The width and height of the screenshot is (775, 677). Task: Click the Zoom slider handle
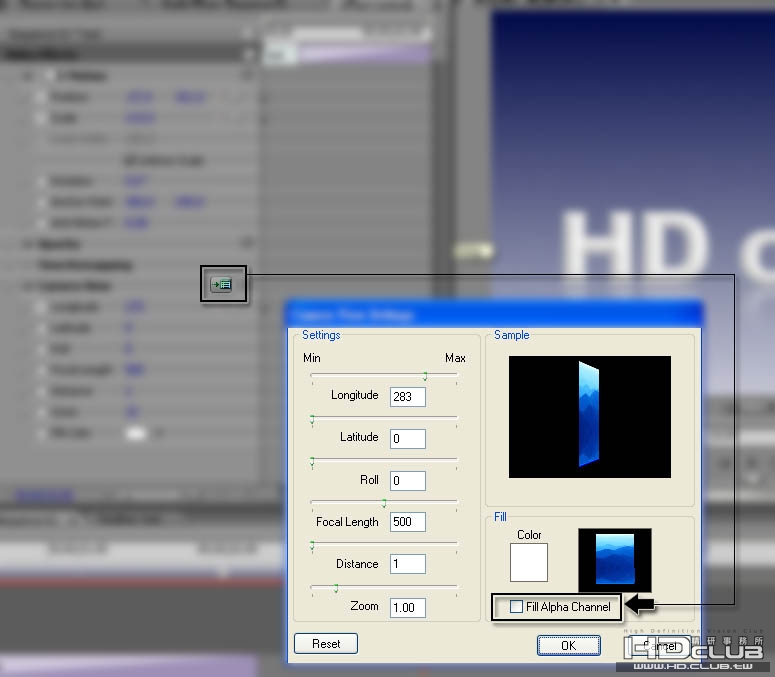(x=336, y=588)
